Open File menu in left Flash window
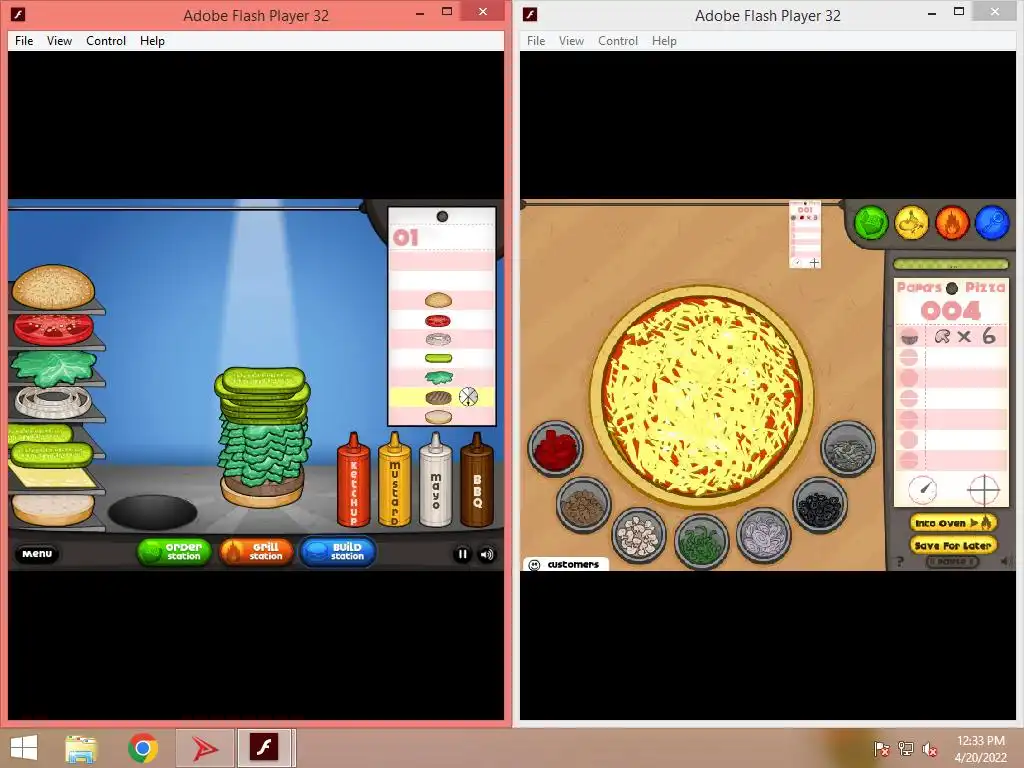The image size is (1024, 768). pyautogui.click(x=24, y=40)
